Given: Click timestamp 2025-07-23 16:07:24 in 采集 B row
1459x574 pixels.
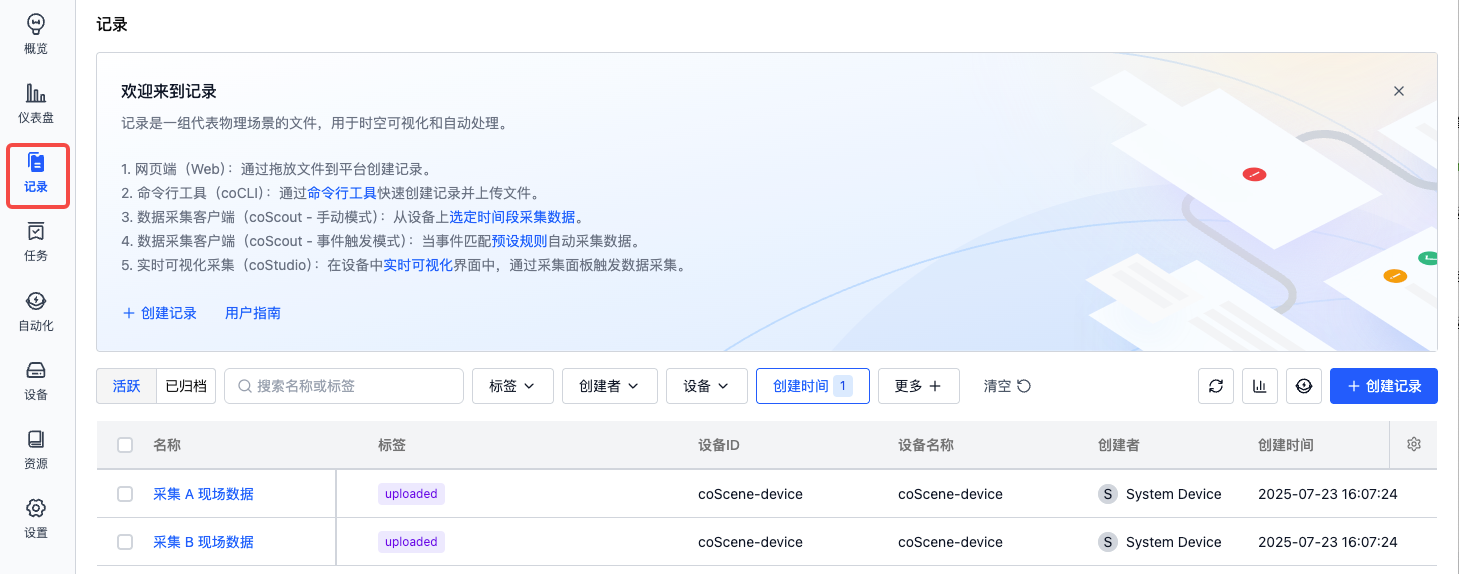Looking at the screenshot, I should (1327, 542).
